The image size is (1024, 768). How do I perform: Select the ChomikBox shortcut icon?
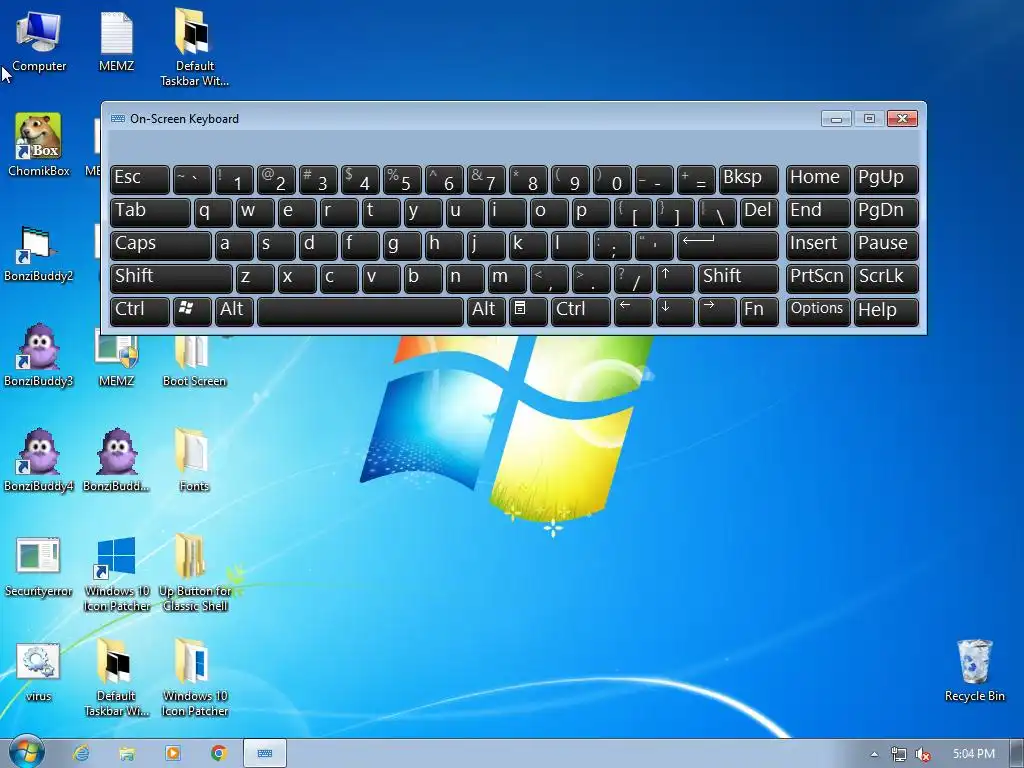click(x=39, y=145)
